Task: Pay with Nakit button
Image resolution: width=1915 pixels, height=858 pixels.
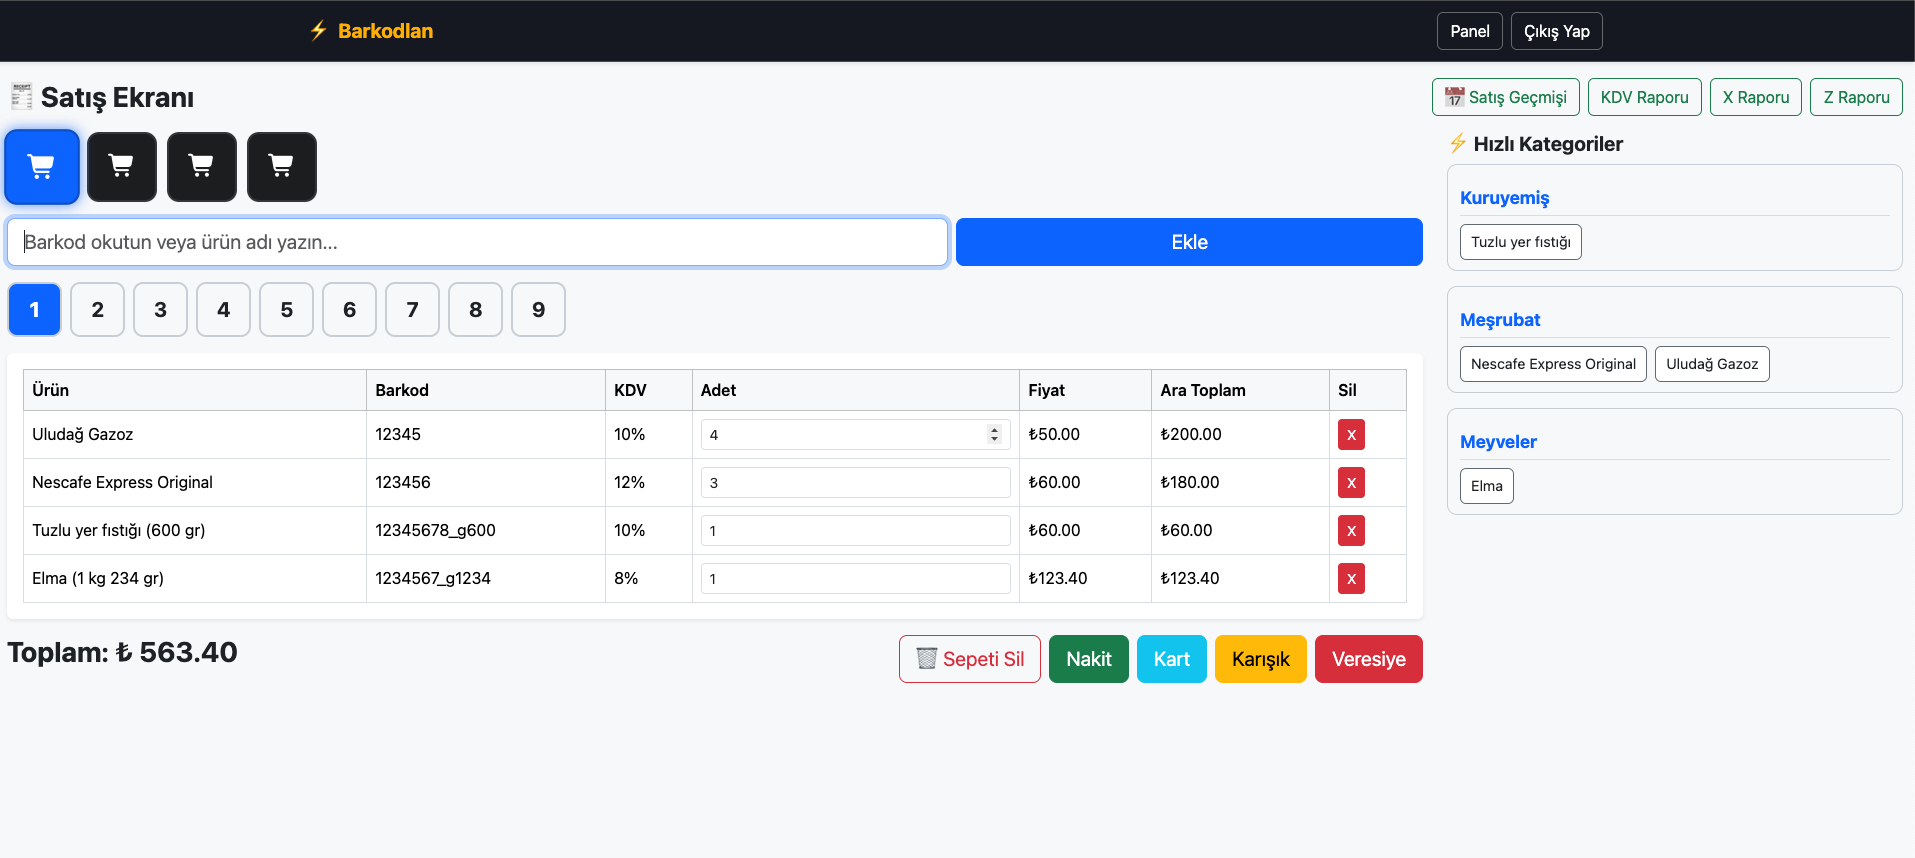Action: [x=1088, y=659]
